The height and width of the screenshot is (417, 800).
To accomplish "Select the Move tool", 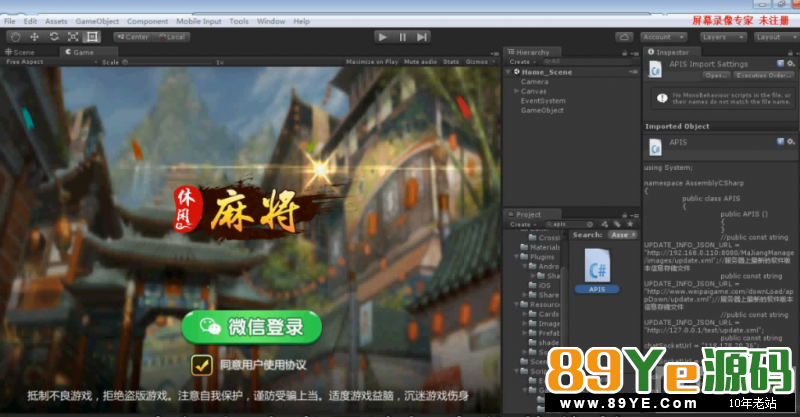I will pyautogui.click(x=34, y=37).
